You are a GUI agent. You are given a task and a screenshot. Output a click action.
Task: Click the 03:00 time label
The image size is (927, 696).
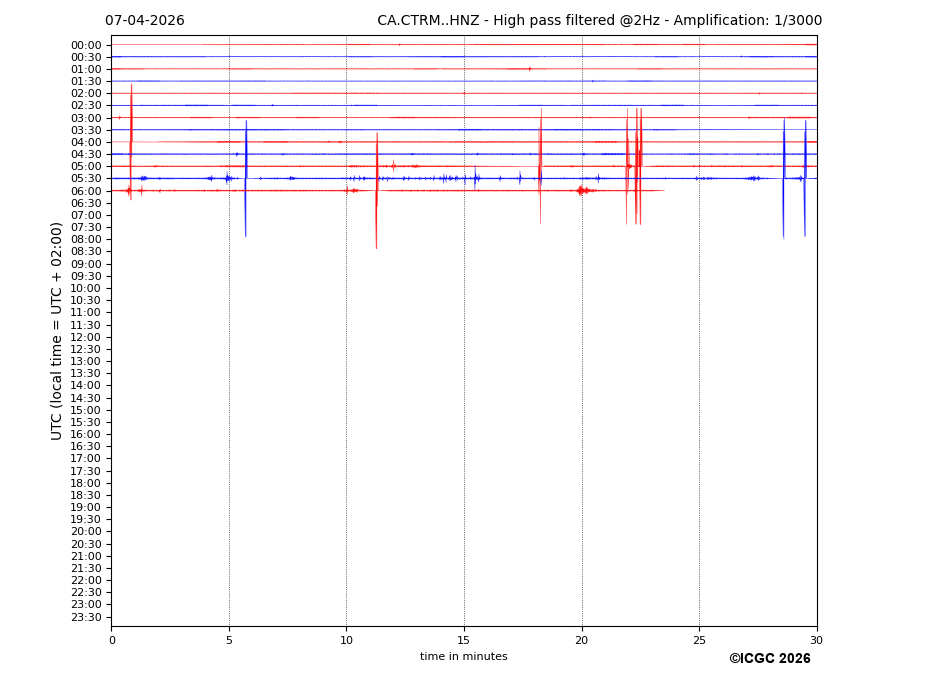click(x=86, y=118)
